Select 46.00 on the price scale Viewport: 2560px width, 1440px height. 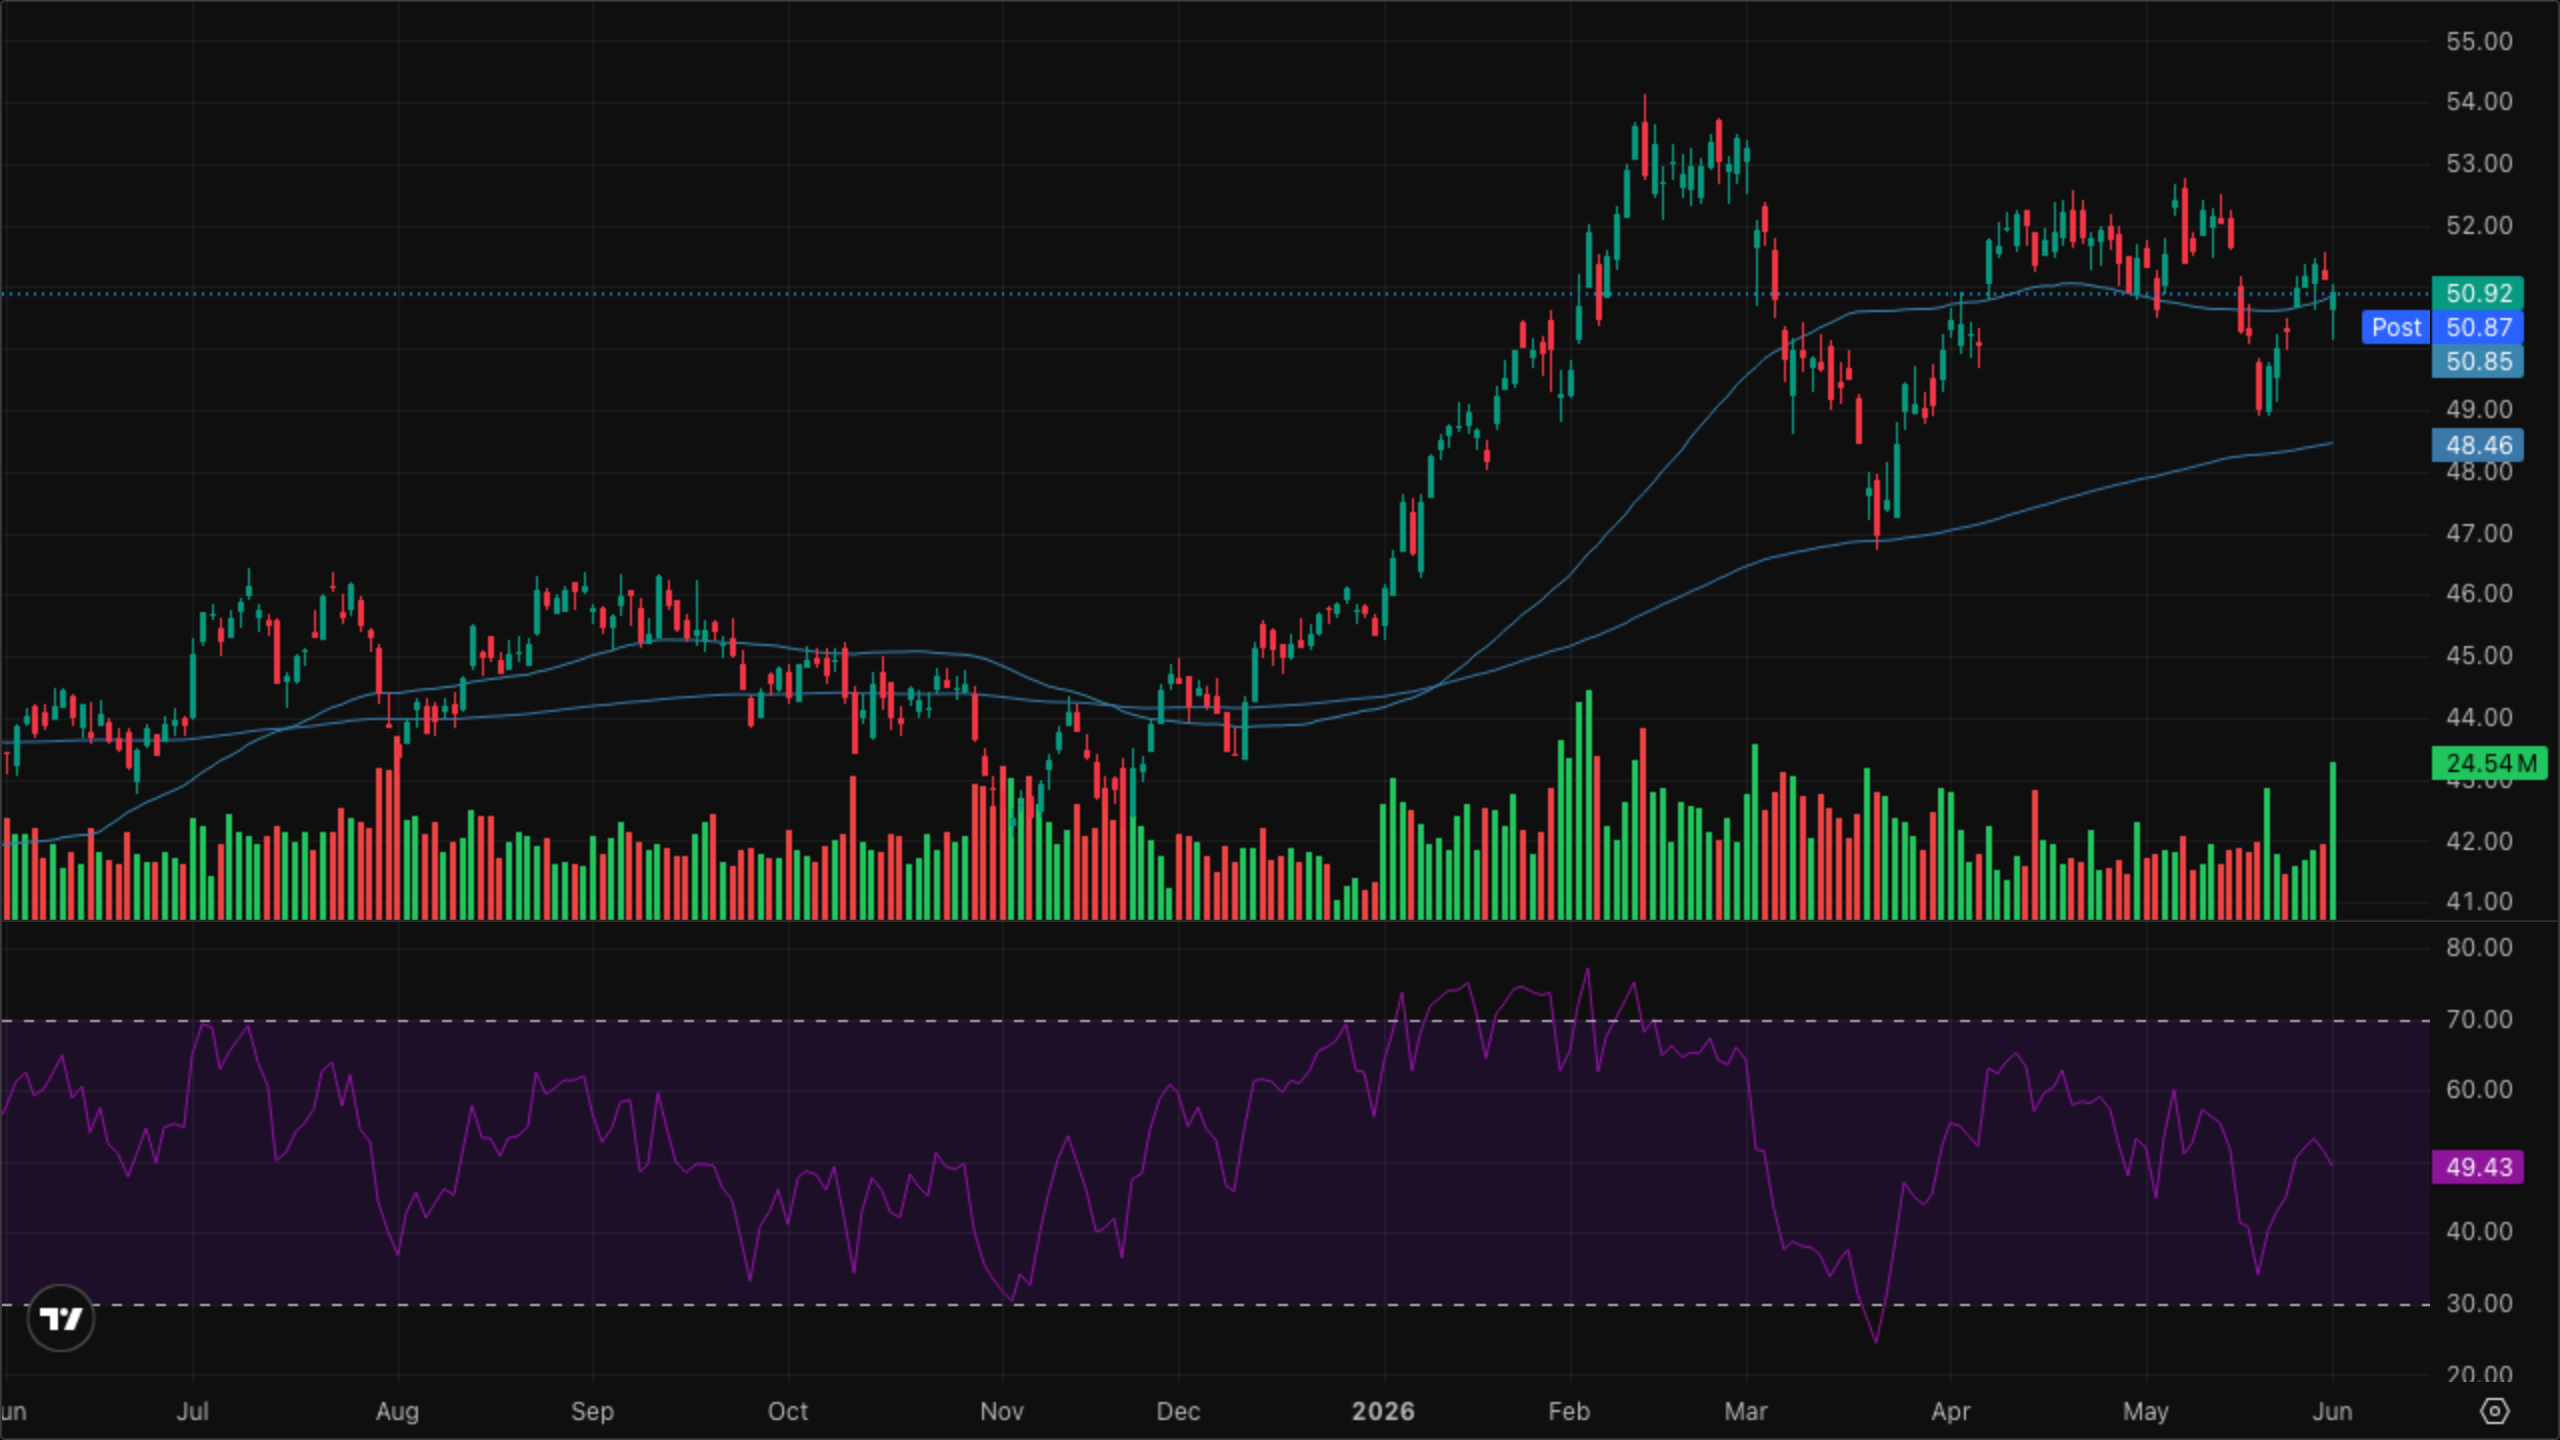[2479, 593]
